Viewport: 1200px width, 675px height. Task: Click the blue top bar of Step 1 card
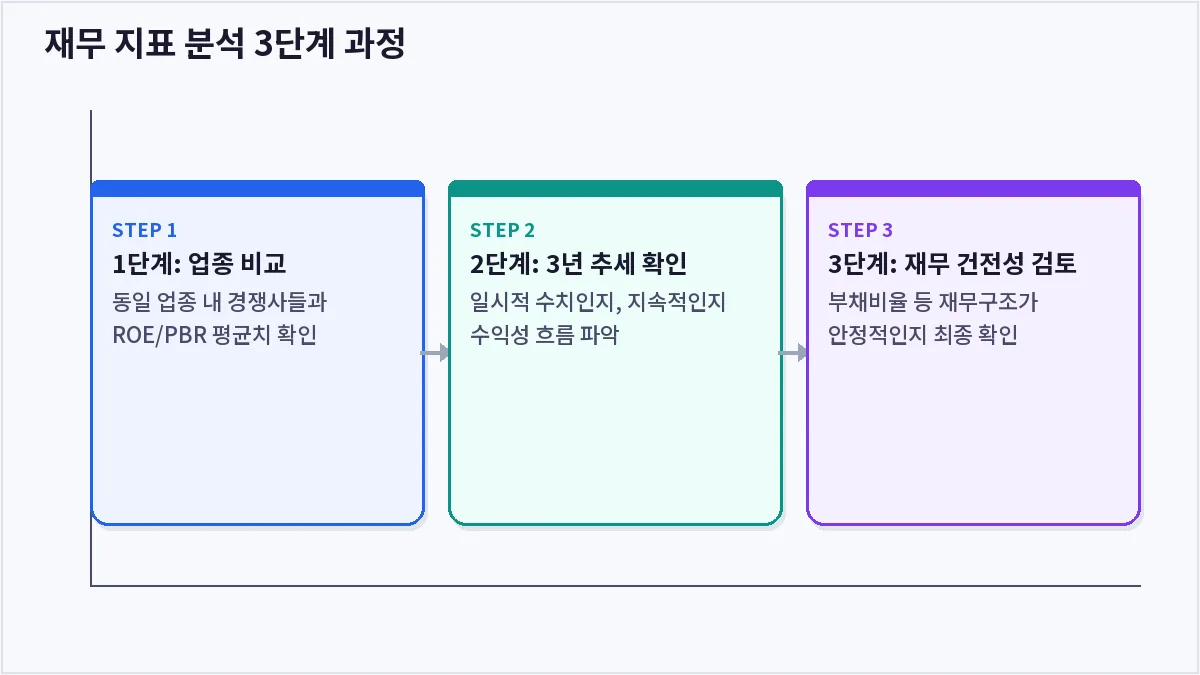click(258, 188)
